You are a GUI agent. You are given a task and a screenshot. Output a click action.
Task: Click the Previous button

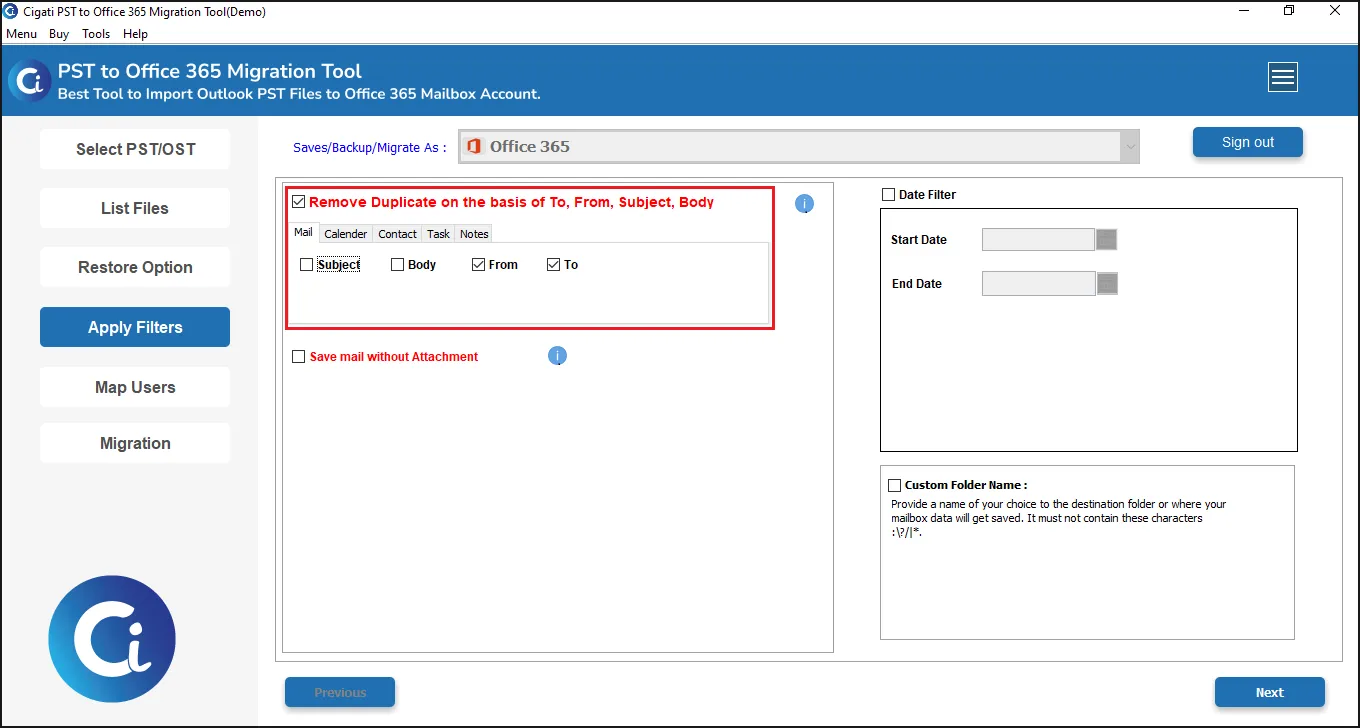340,692
